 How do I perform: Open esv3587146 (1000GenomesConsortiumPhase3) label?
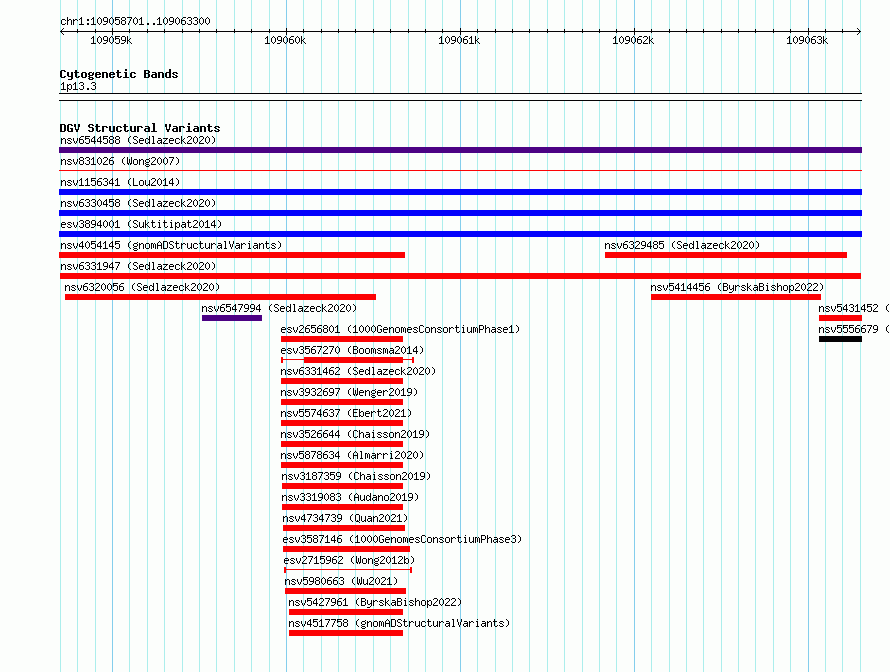402,539
